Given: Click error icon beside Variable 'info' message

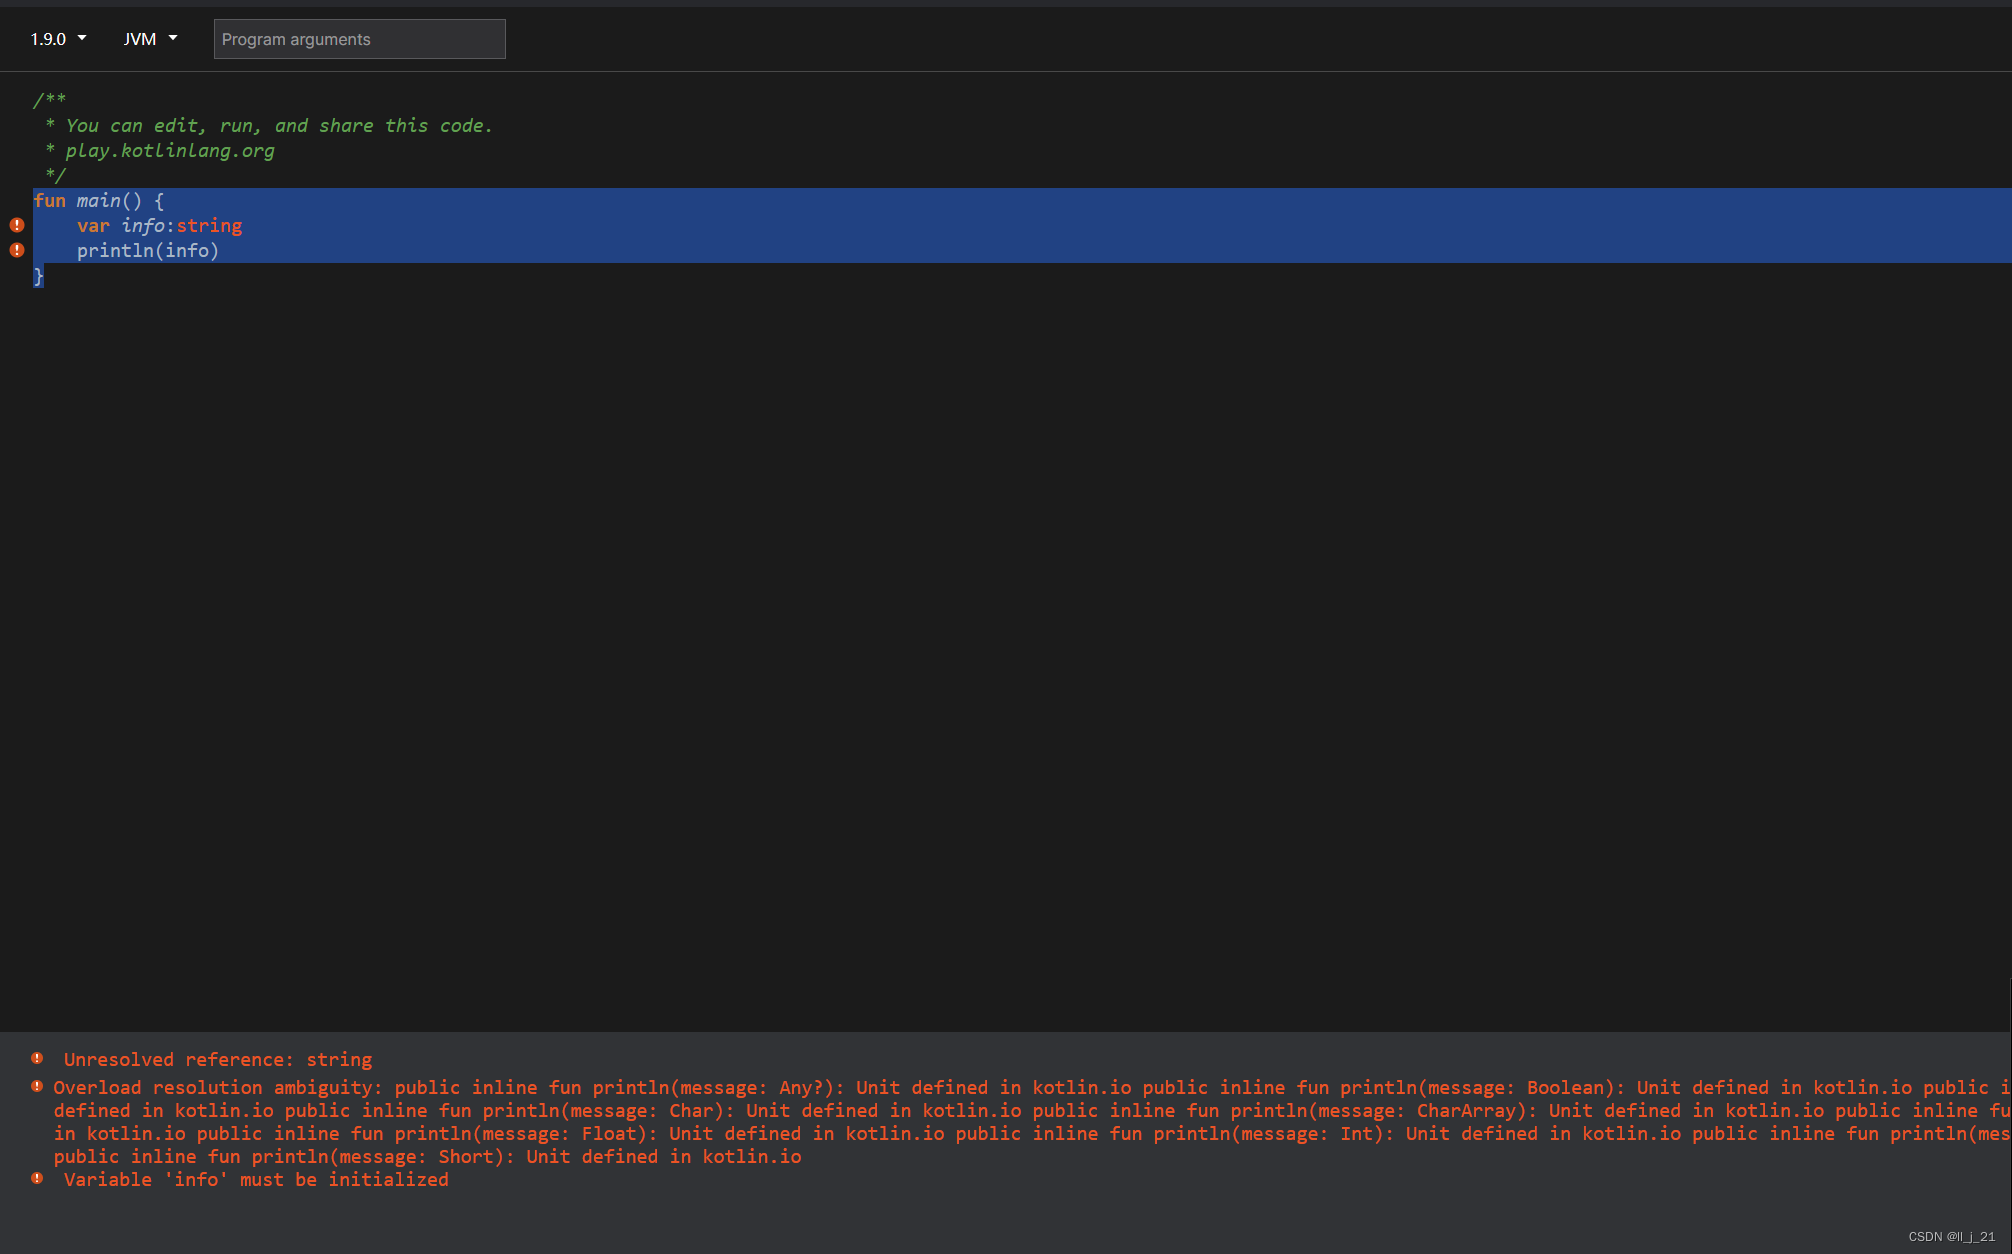Looking at the screenshot, I should point(37,1178).
